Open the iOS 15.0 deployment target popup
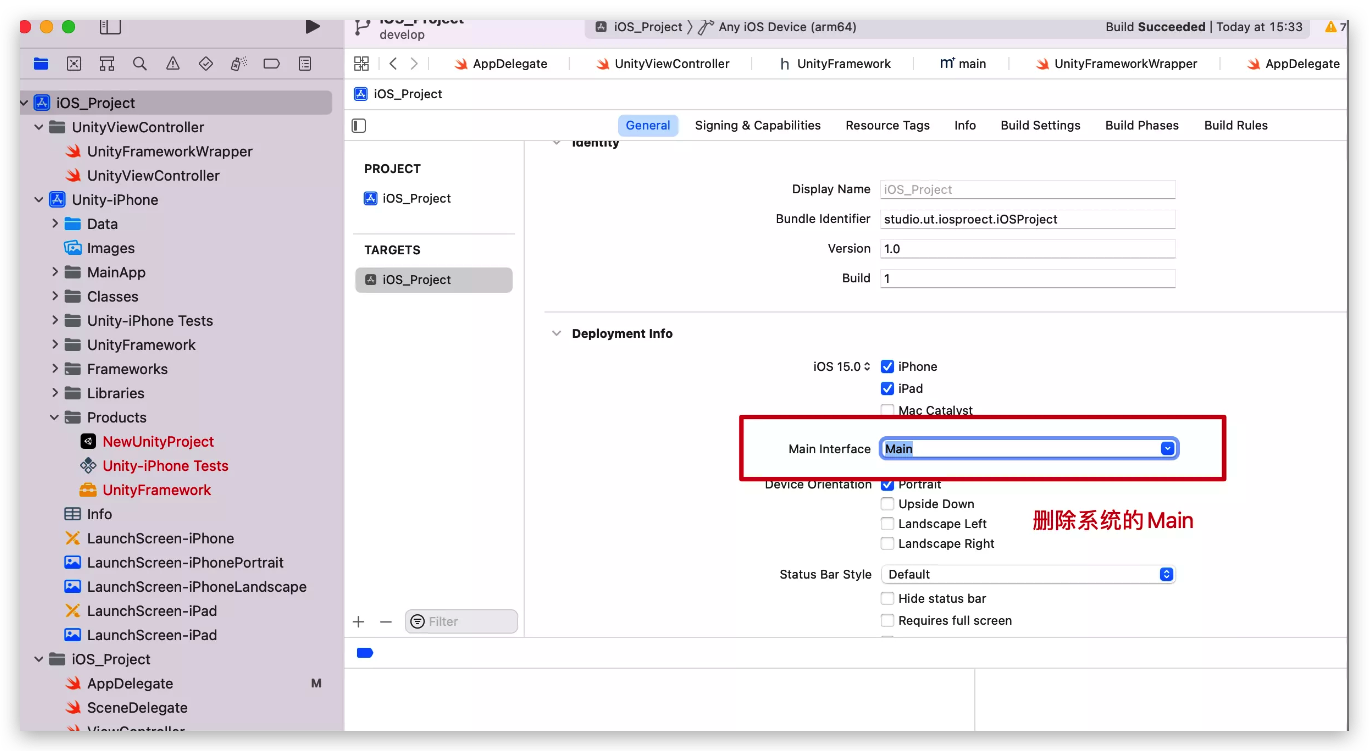The height and width of the screenshot is (751, 1369). click(x=842, y=367)
